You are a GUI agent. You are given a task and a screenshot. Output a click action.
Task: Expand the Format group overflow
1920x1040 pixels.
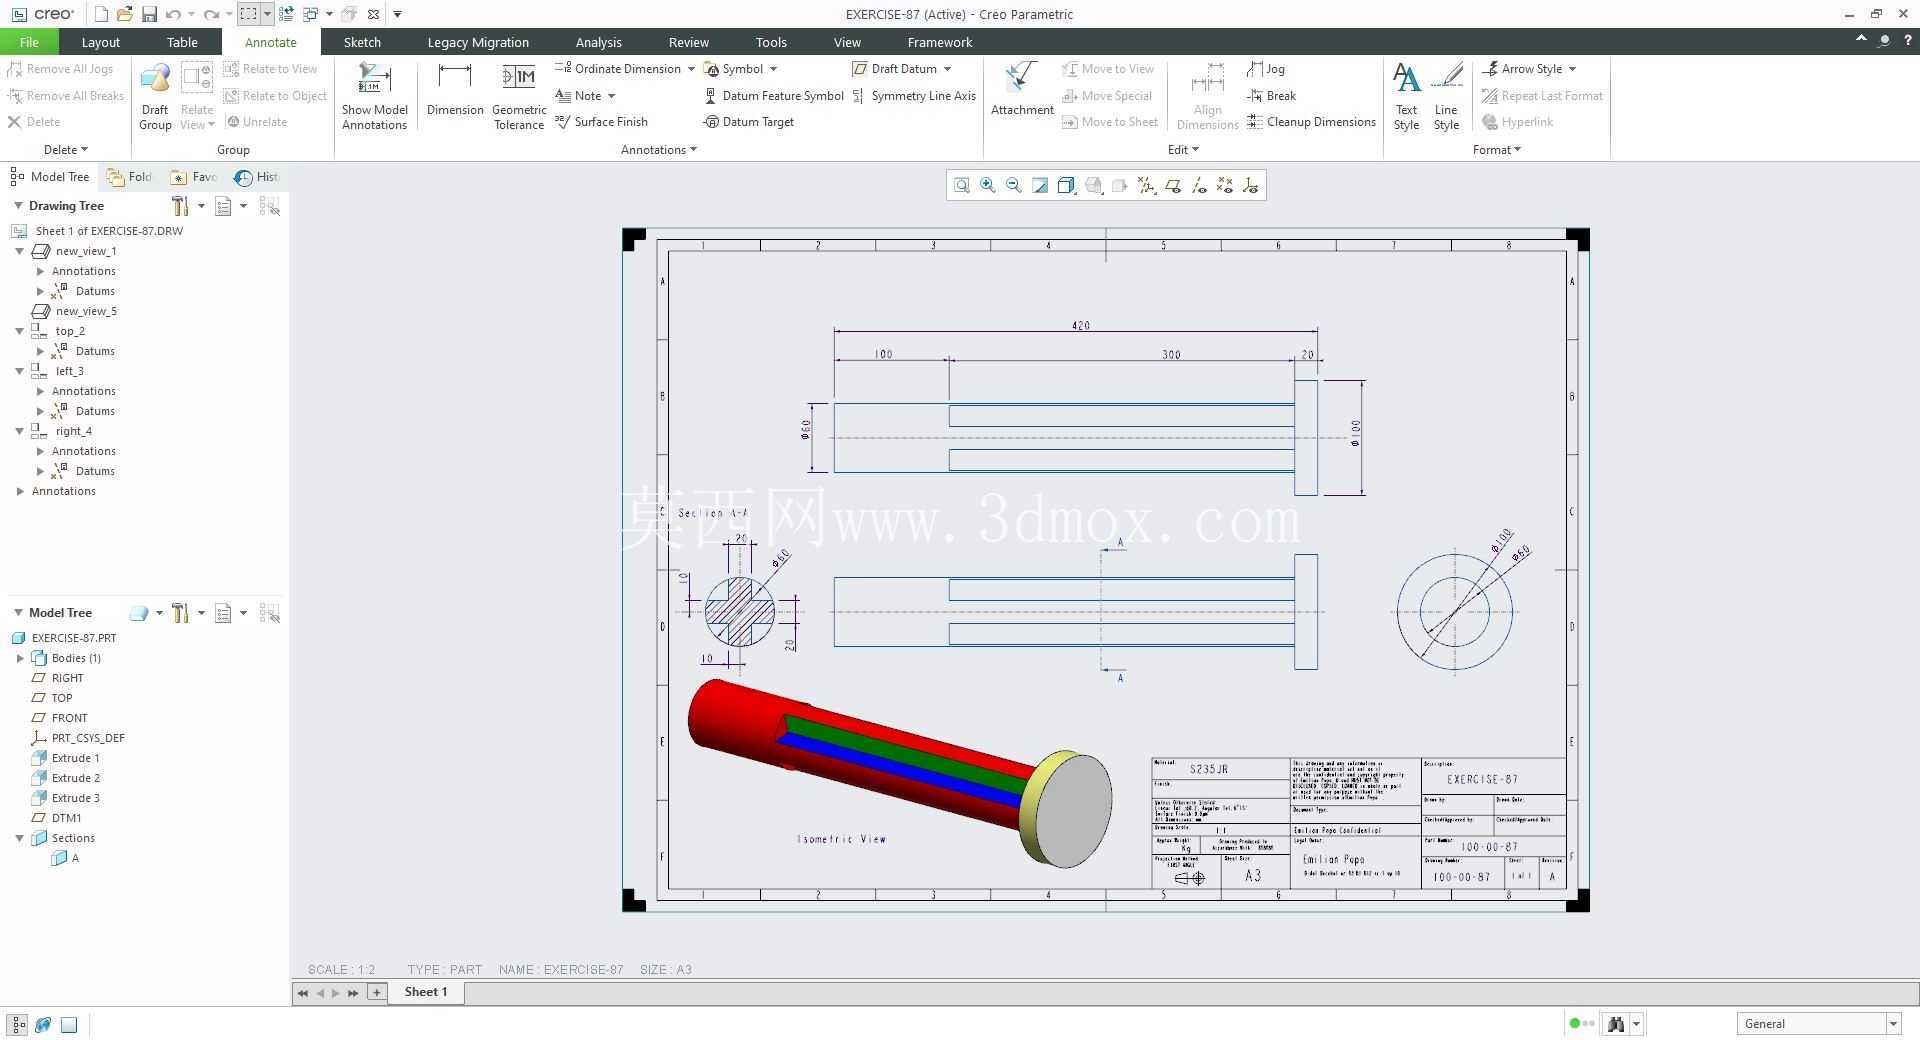[1497, 150]
